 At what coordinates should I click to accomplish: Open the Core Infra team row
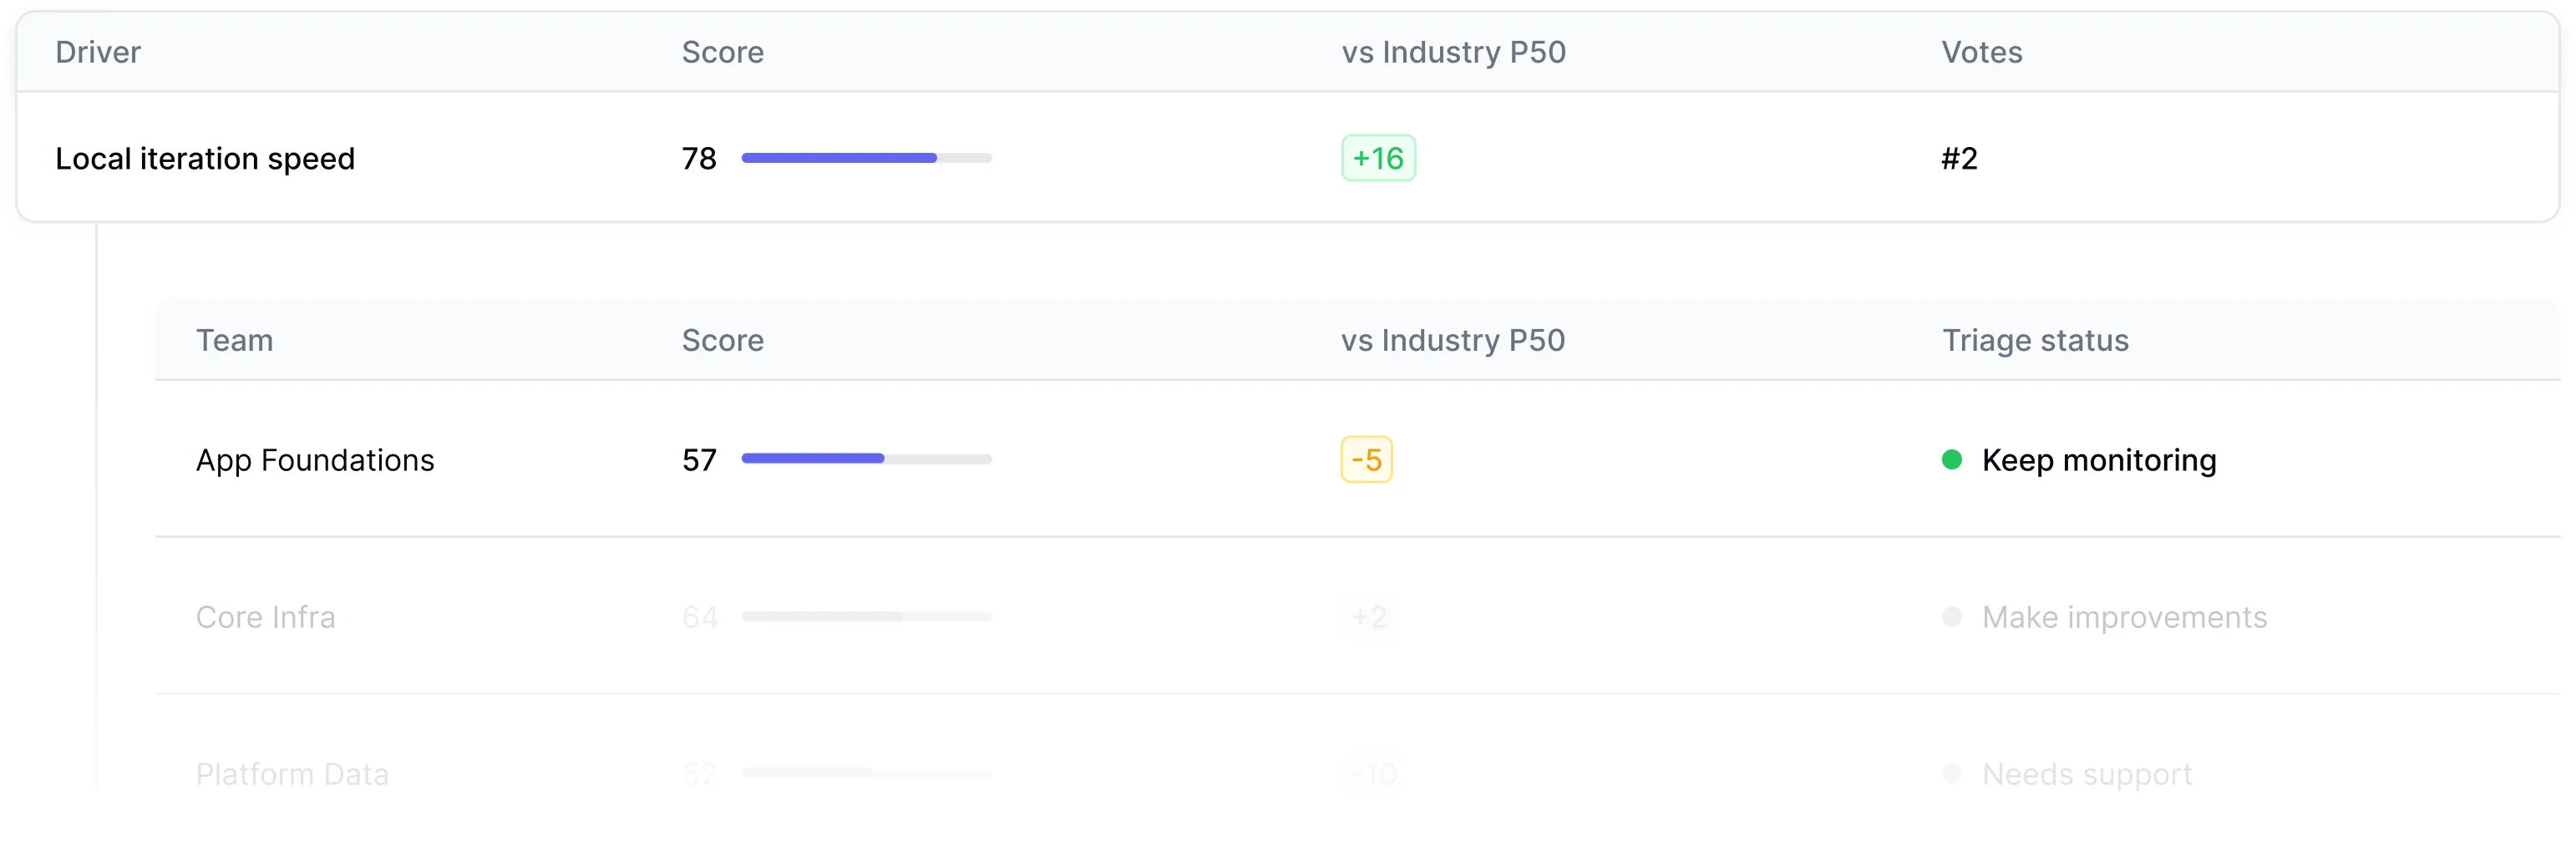(265, 617)
